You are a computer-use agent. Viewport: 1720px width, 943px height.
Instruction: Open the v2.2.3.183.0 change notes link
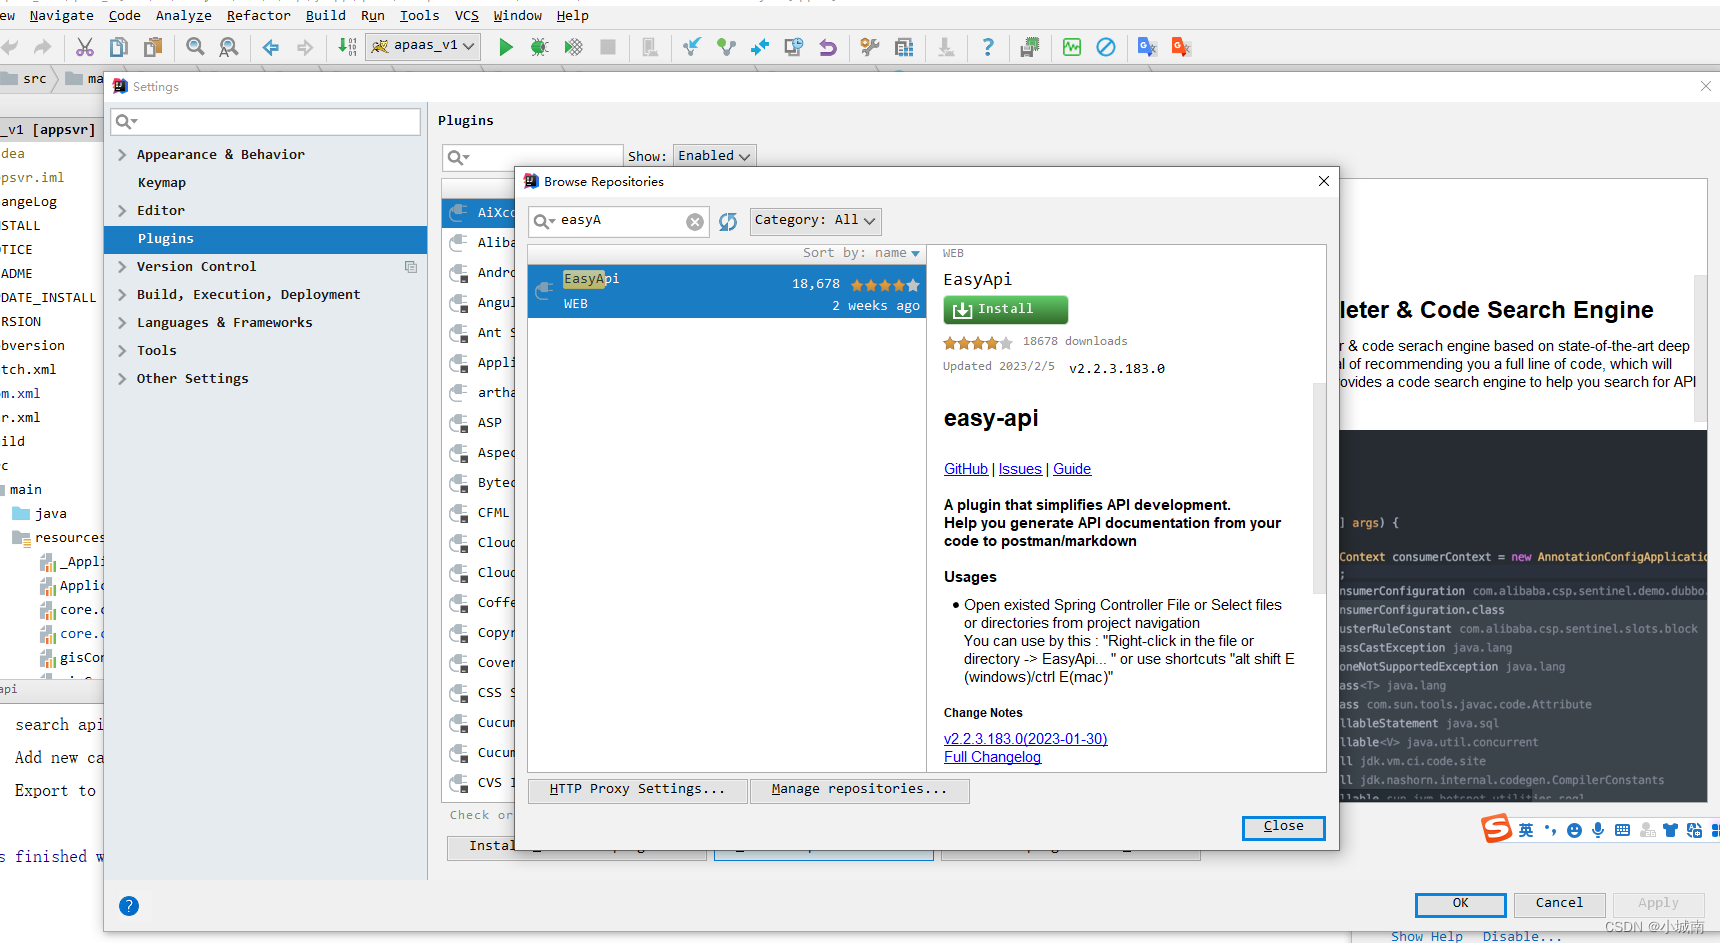pyautogui.click(x=1025, y=739)
